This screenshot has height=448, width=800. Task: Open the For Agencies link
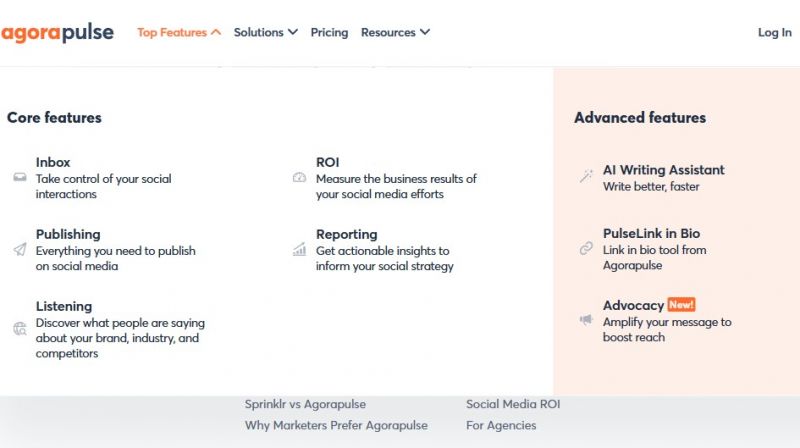pyautogui.click(x=501, y=426)
